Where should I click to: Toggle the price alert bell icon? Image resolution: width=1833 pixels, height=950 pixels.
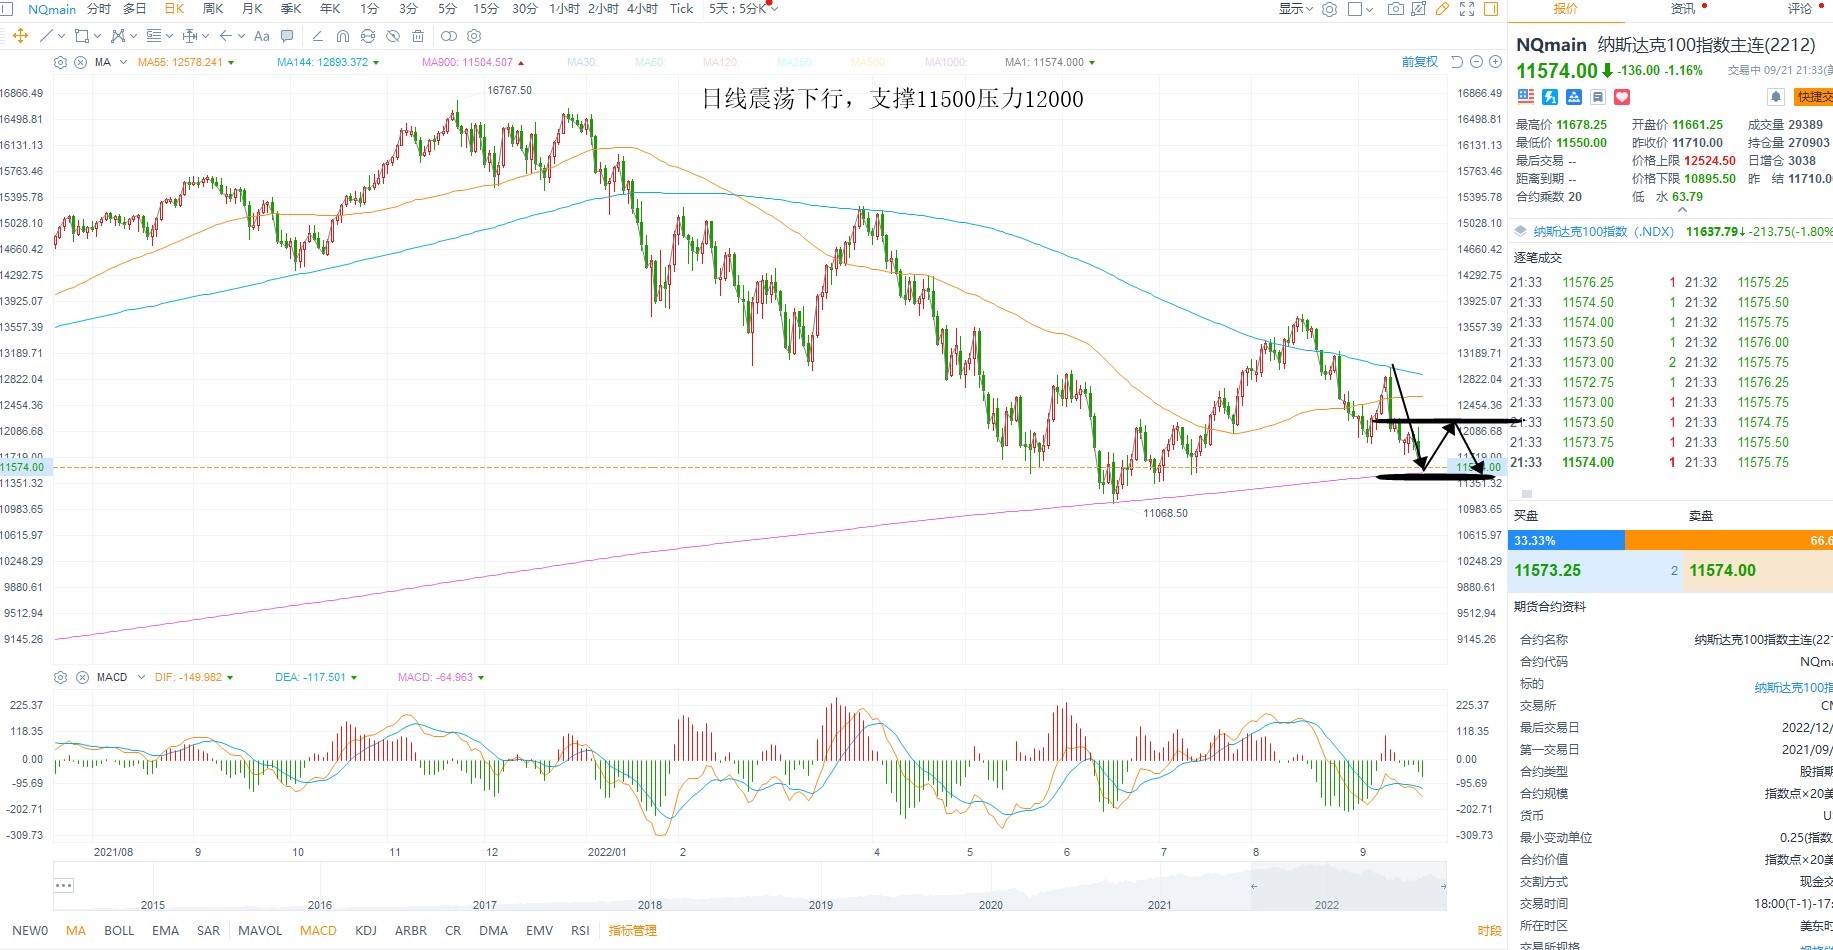pyautogui.click(x=1776, y=97)
